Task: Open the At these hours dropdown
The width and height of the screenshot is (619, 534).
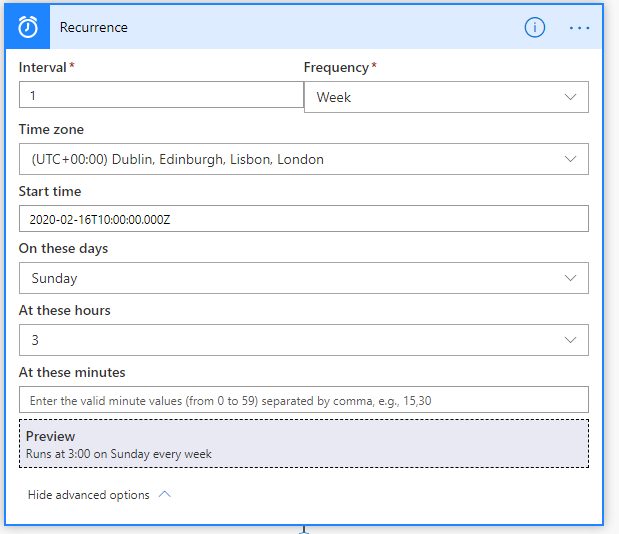Action: (x=304, y=340)
